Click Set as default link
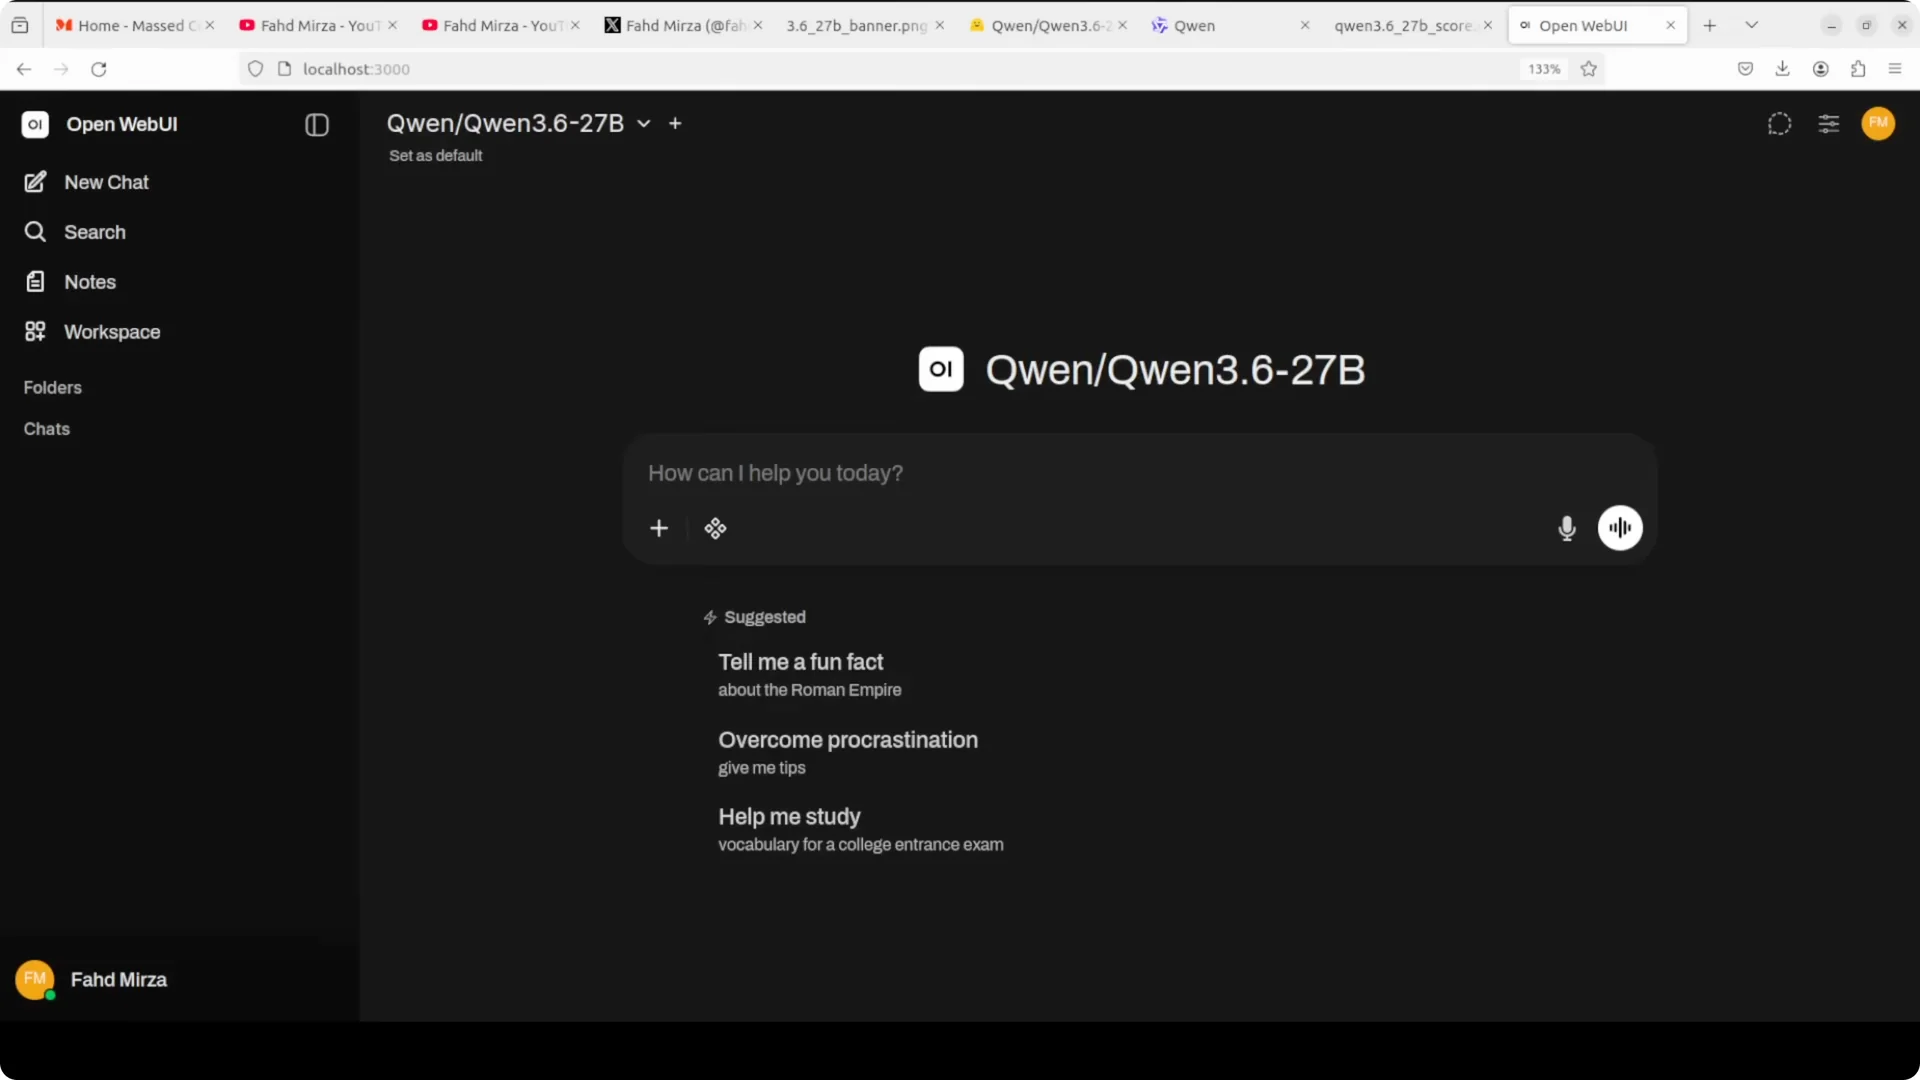The image size is (1920, 1080). [435, 156]
